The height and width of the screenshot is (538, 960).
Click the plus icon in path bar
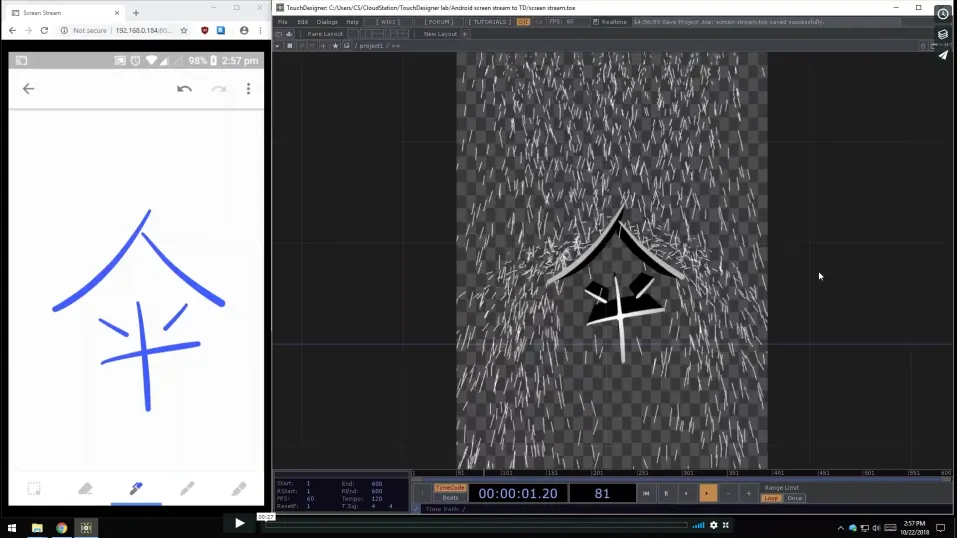pos(323,46)
